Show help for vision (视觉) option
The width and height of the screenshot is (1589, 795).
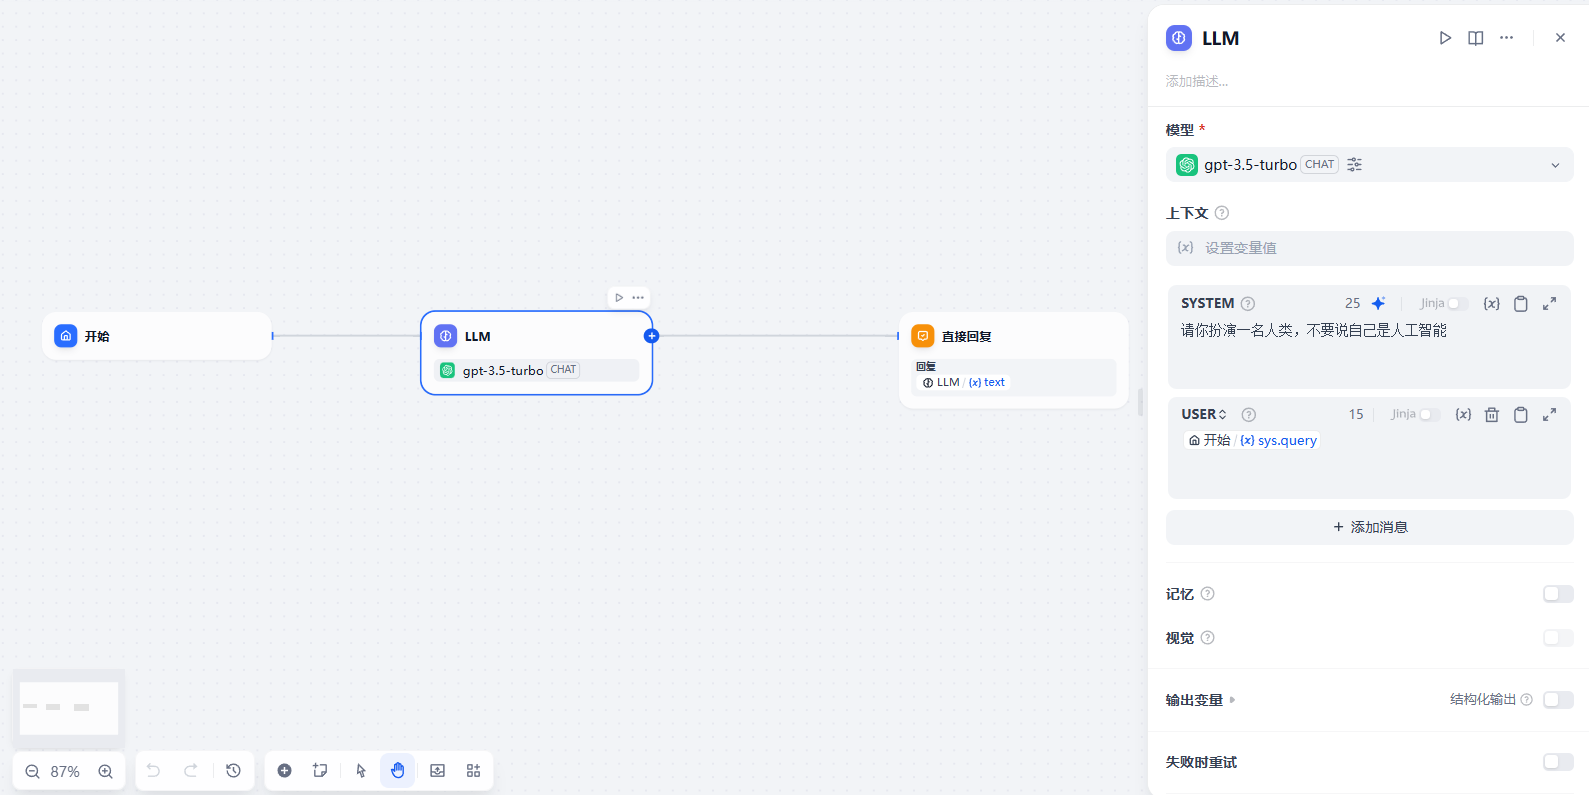point(1207,638)
